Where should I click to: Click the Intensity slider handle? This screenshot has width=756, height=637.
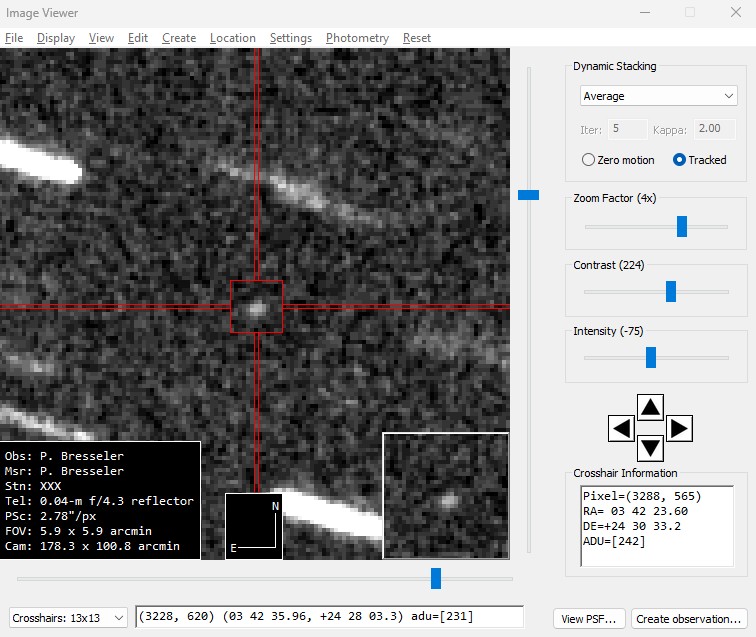click(x=651, y=357)
